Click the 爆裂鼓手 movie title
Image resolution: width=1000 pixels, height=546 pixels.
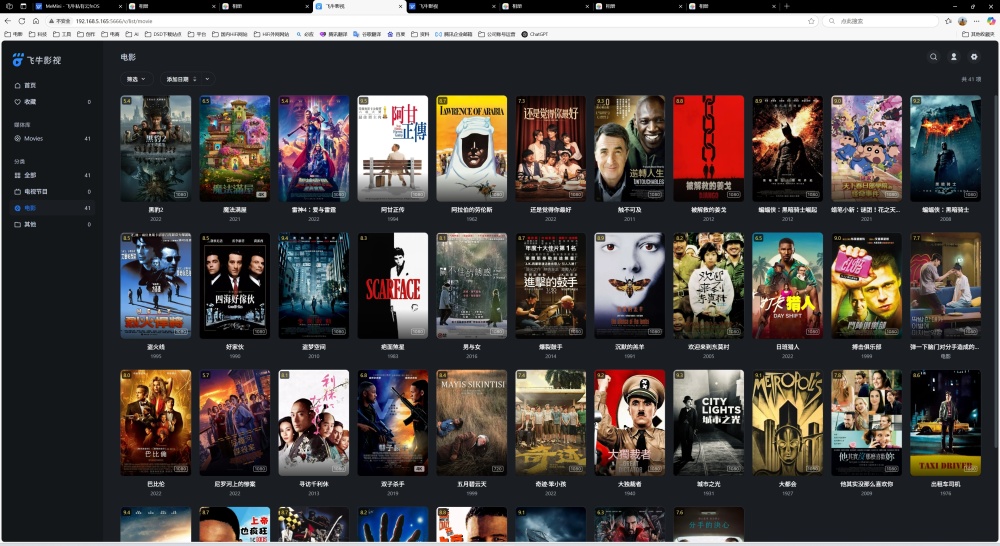click(550, 347)
